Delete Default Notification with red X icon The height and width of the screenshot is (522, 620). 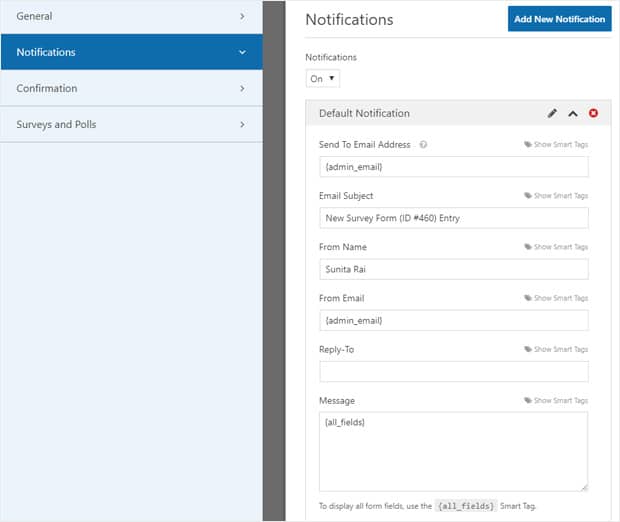click(x=593, y=113)
